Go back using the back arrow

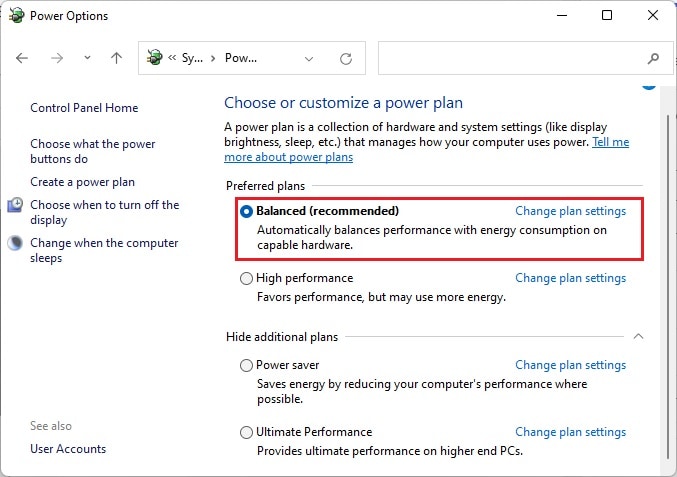[22, 58]
